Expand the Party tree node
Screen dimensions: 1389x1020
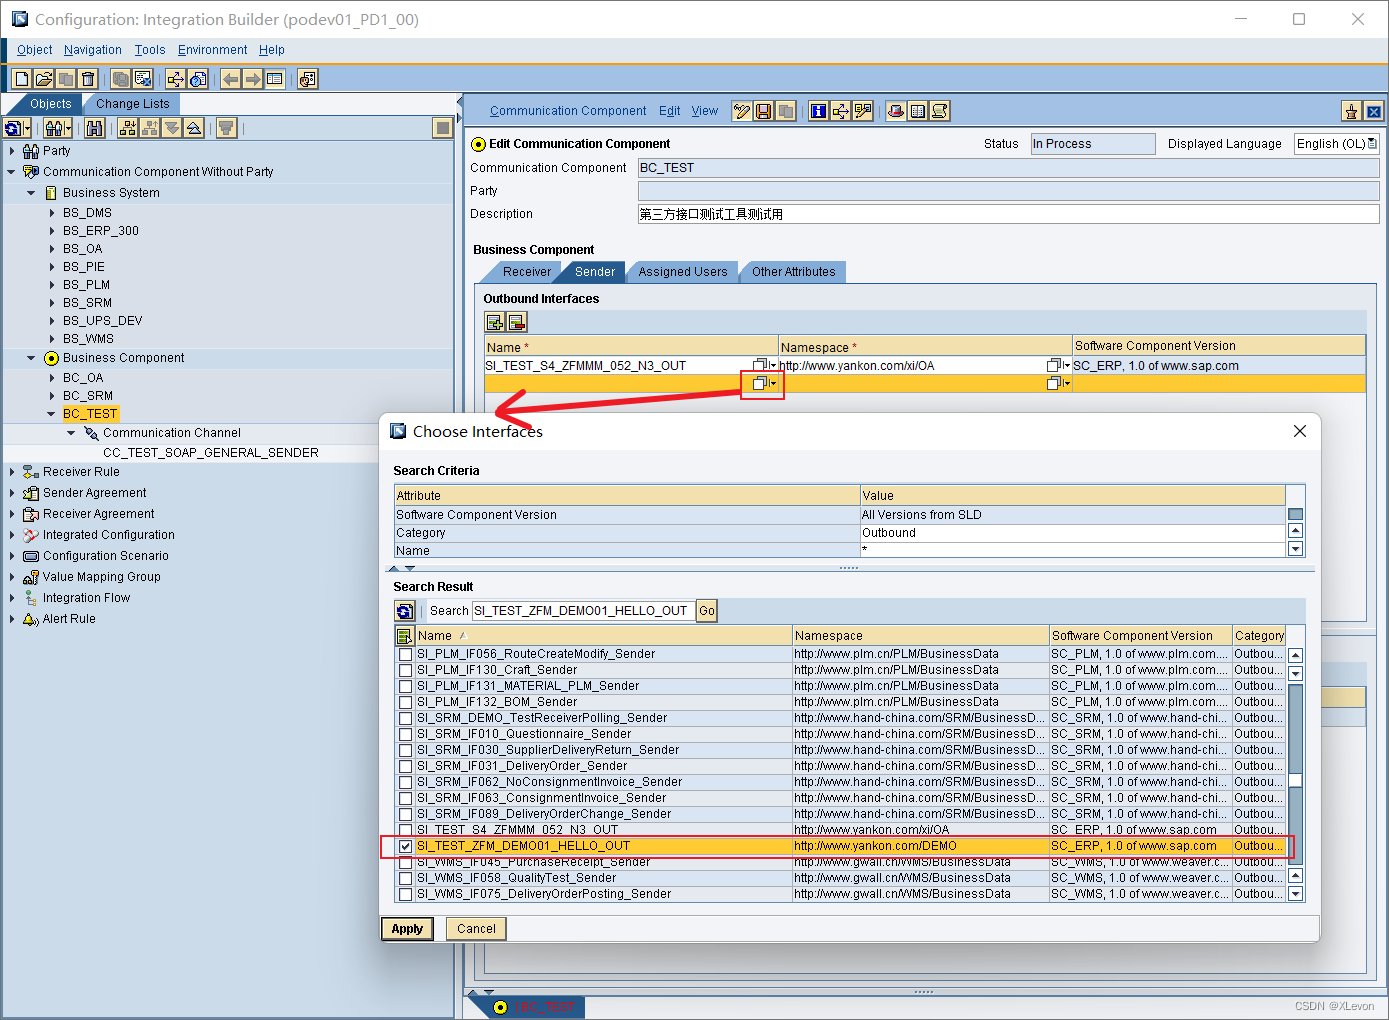[x=12, y=151]
